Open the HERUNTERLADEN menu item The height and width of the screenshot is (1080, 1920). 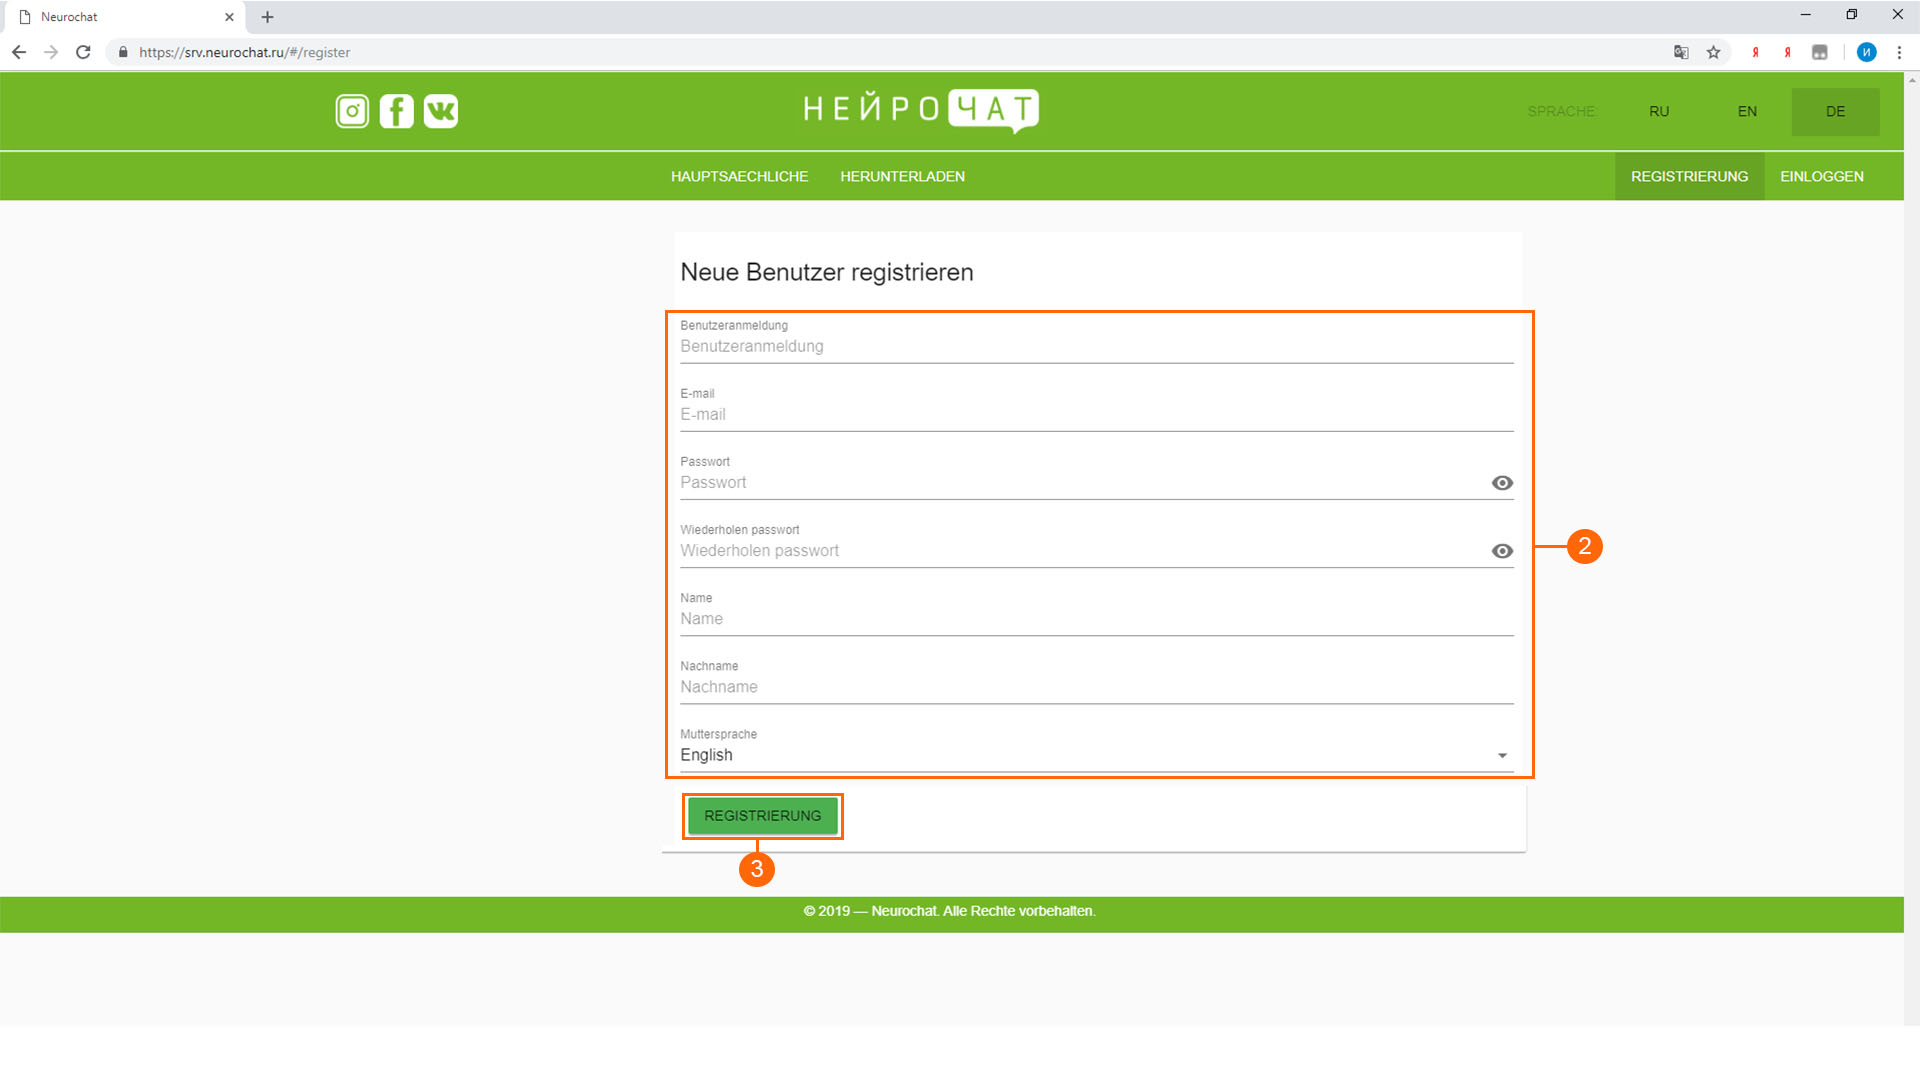point(902,176)
